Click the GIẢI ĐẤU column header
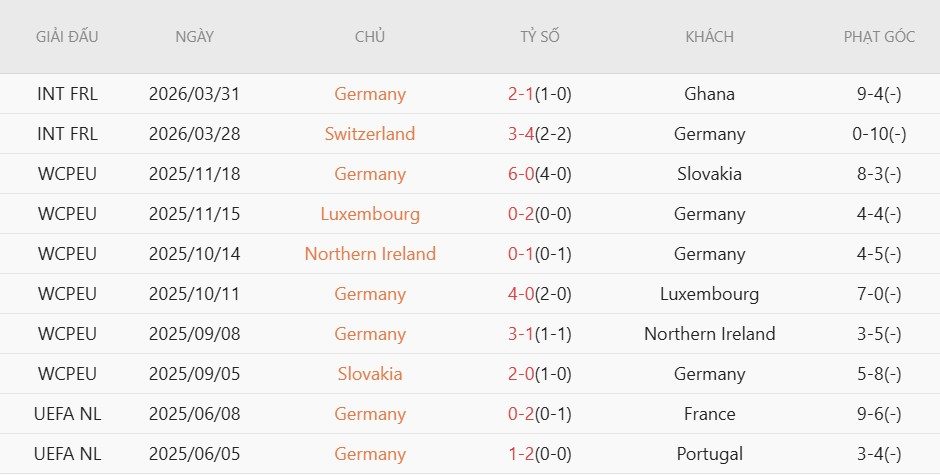 67,37
